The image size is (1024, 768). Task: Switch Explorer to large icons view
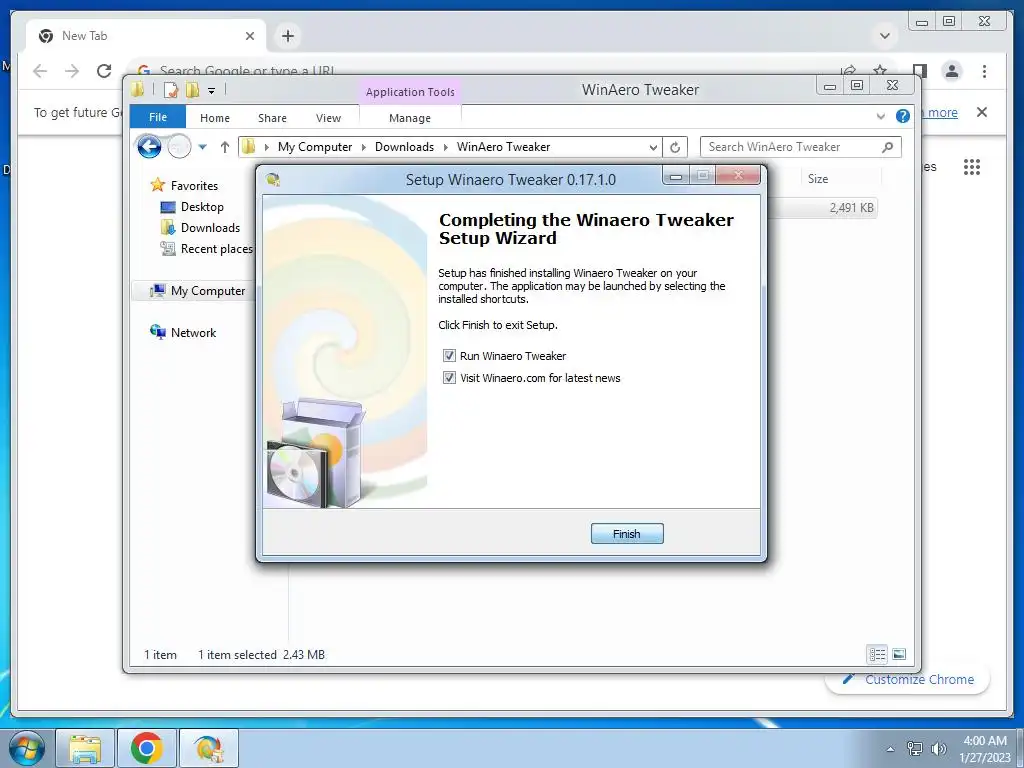click(x=899, y=654)
